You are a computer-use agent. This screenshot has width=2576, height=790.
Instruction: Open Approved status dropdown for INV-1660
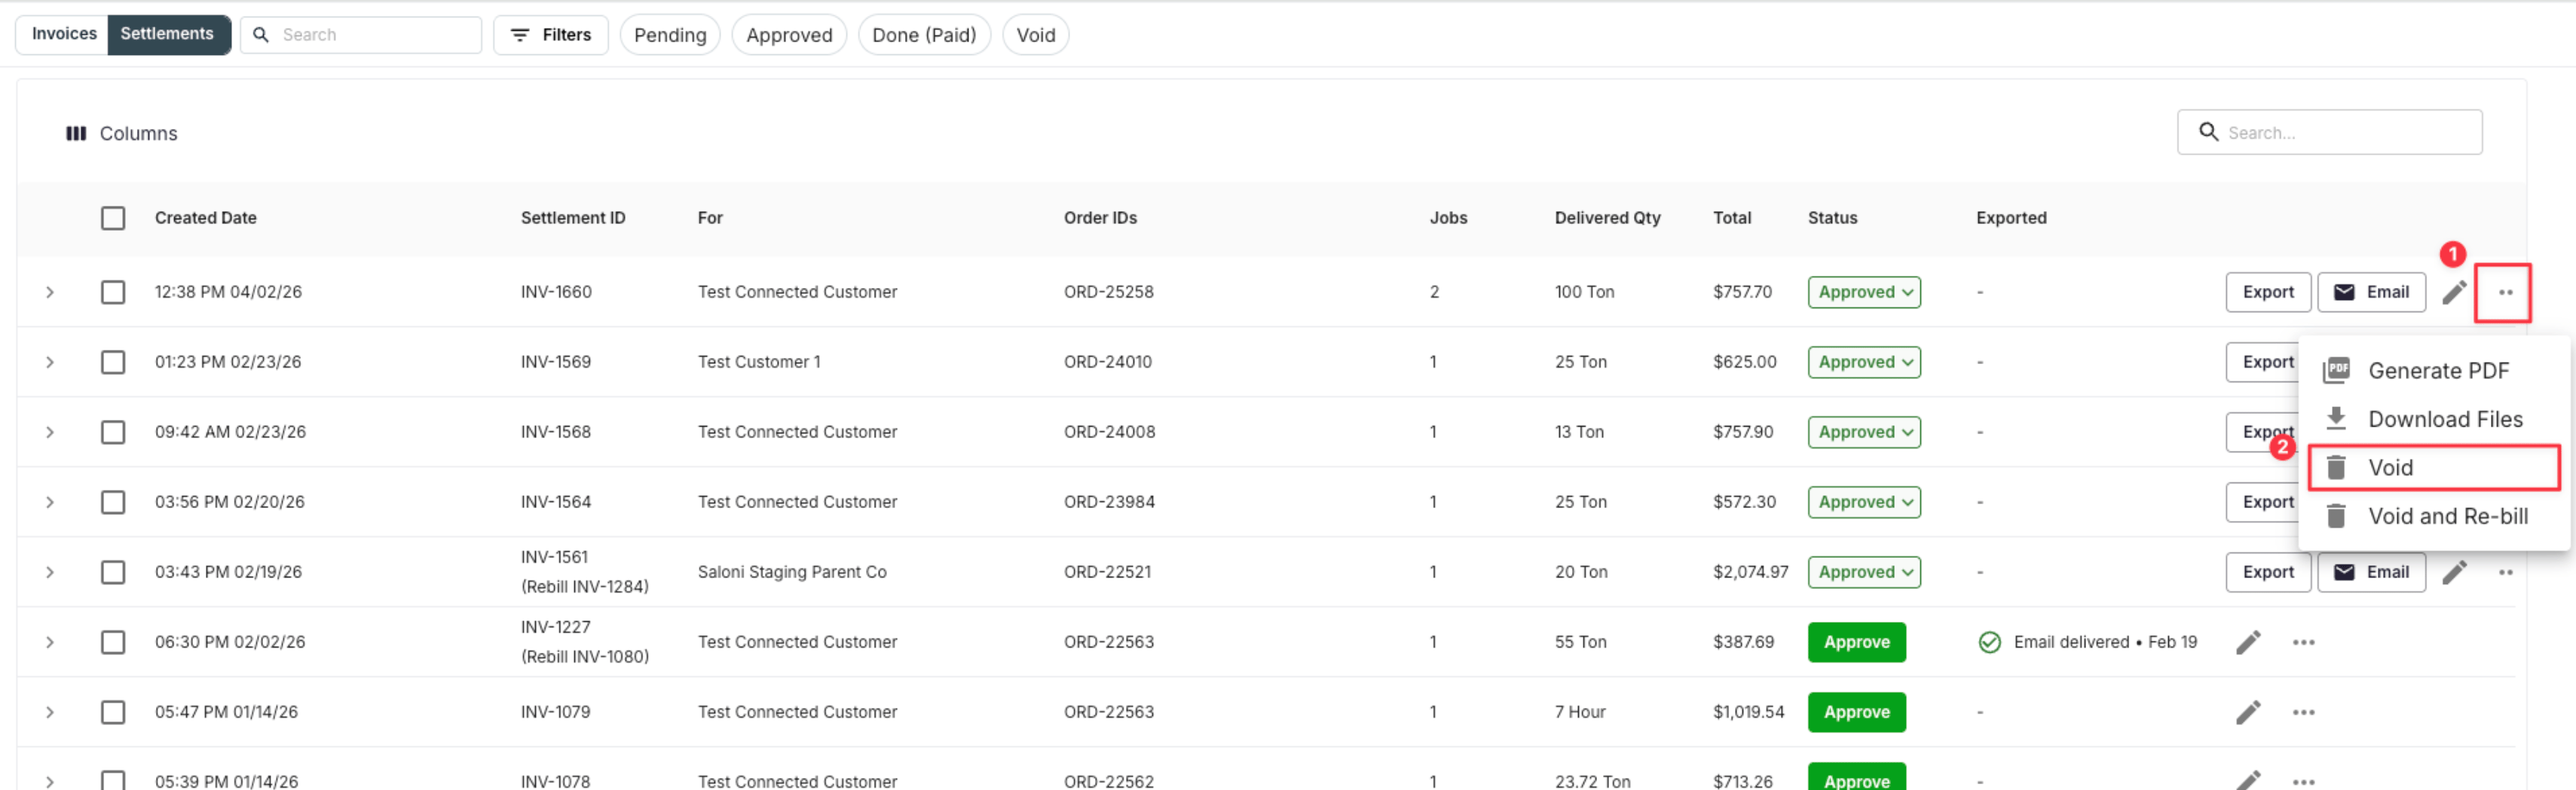[x=1863, y=292]
